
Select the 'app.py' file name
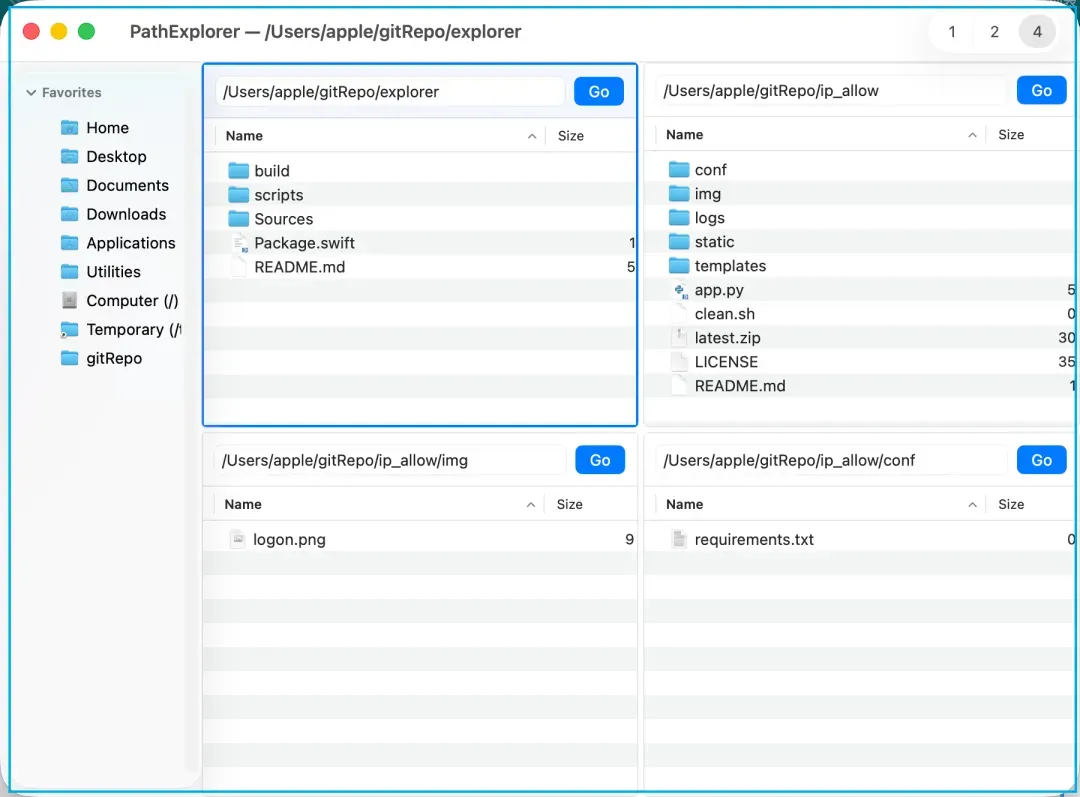click(x=719, y=290)
